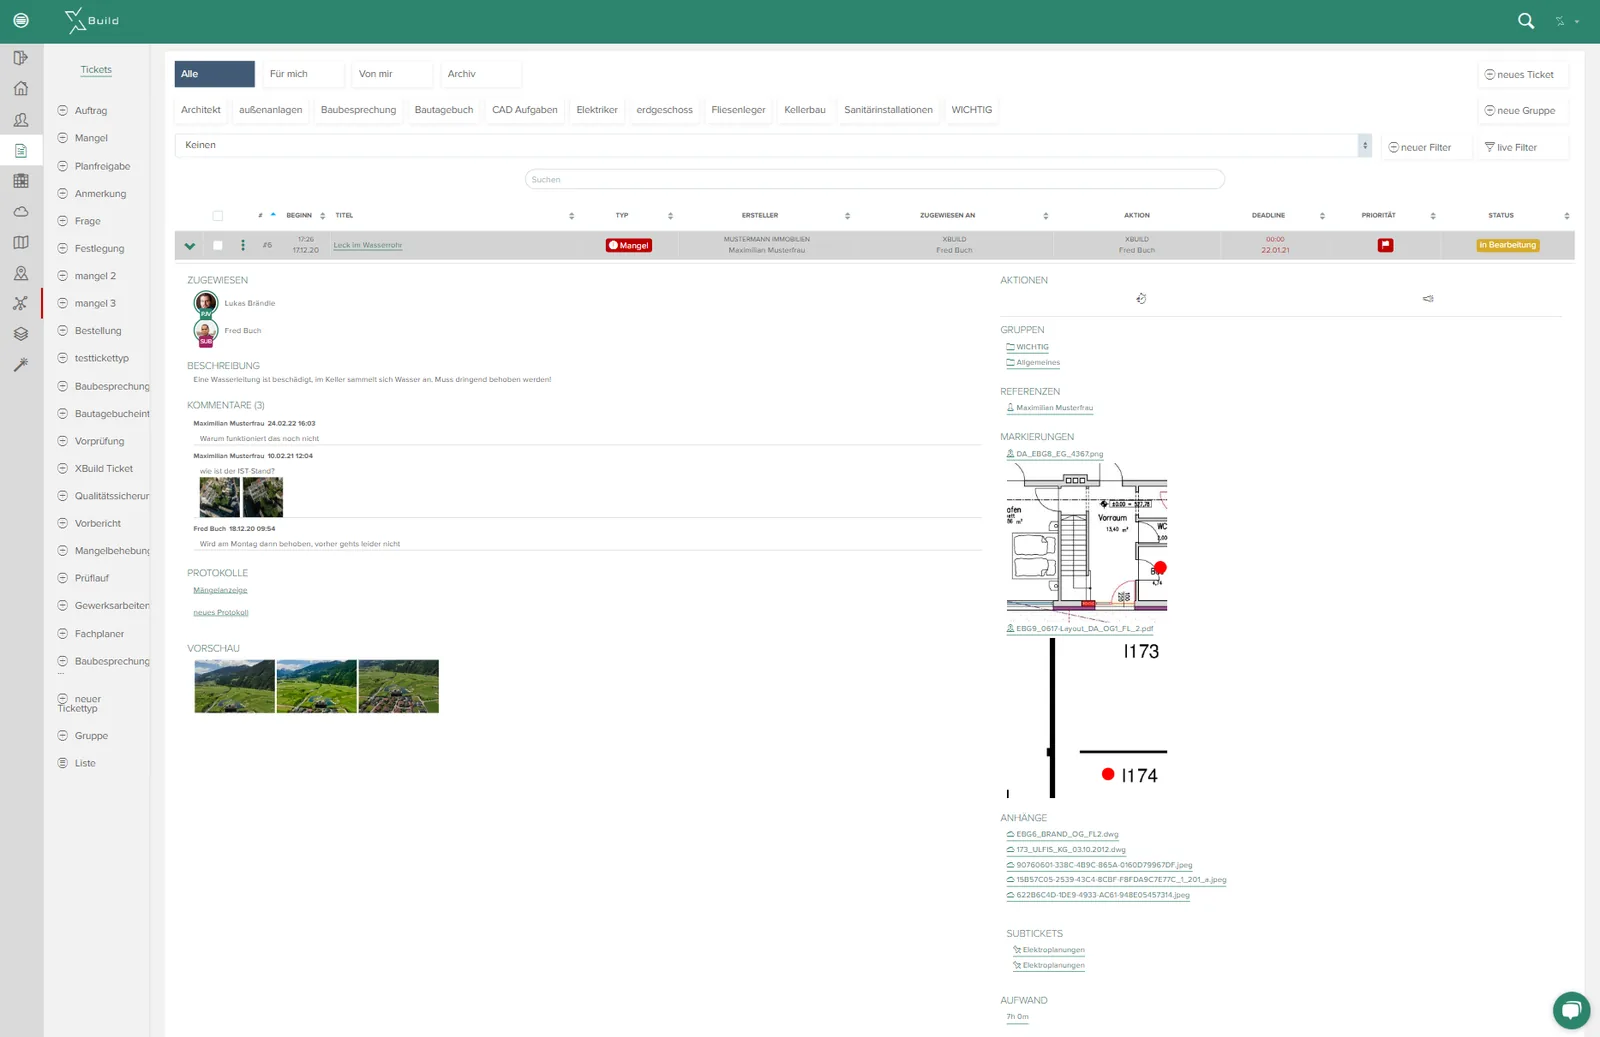Click into the Suchen search field
Image resolution: width=1600 pixels, height=1037 pixels.
click(x=875, y=180)
